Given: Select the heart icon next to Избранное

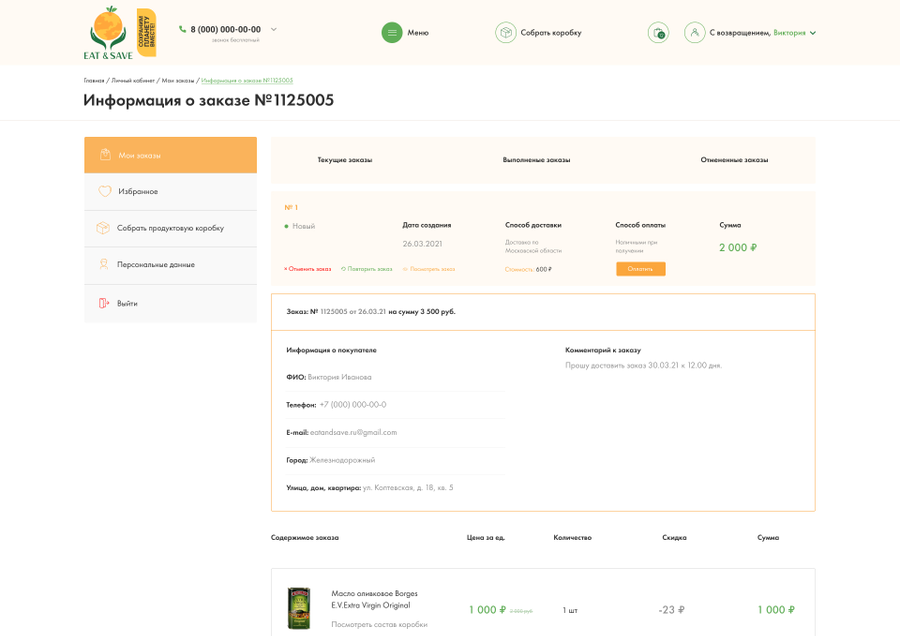Looking at the screenshot, I should [104, 191].
